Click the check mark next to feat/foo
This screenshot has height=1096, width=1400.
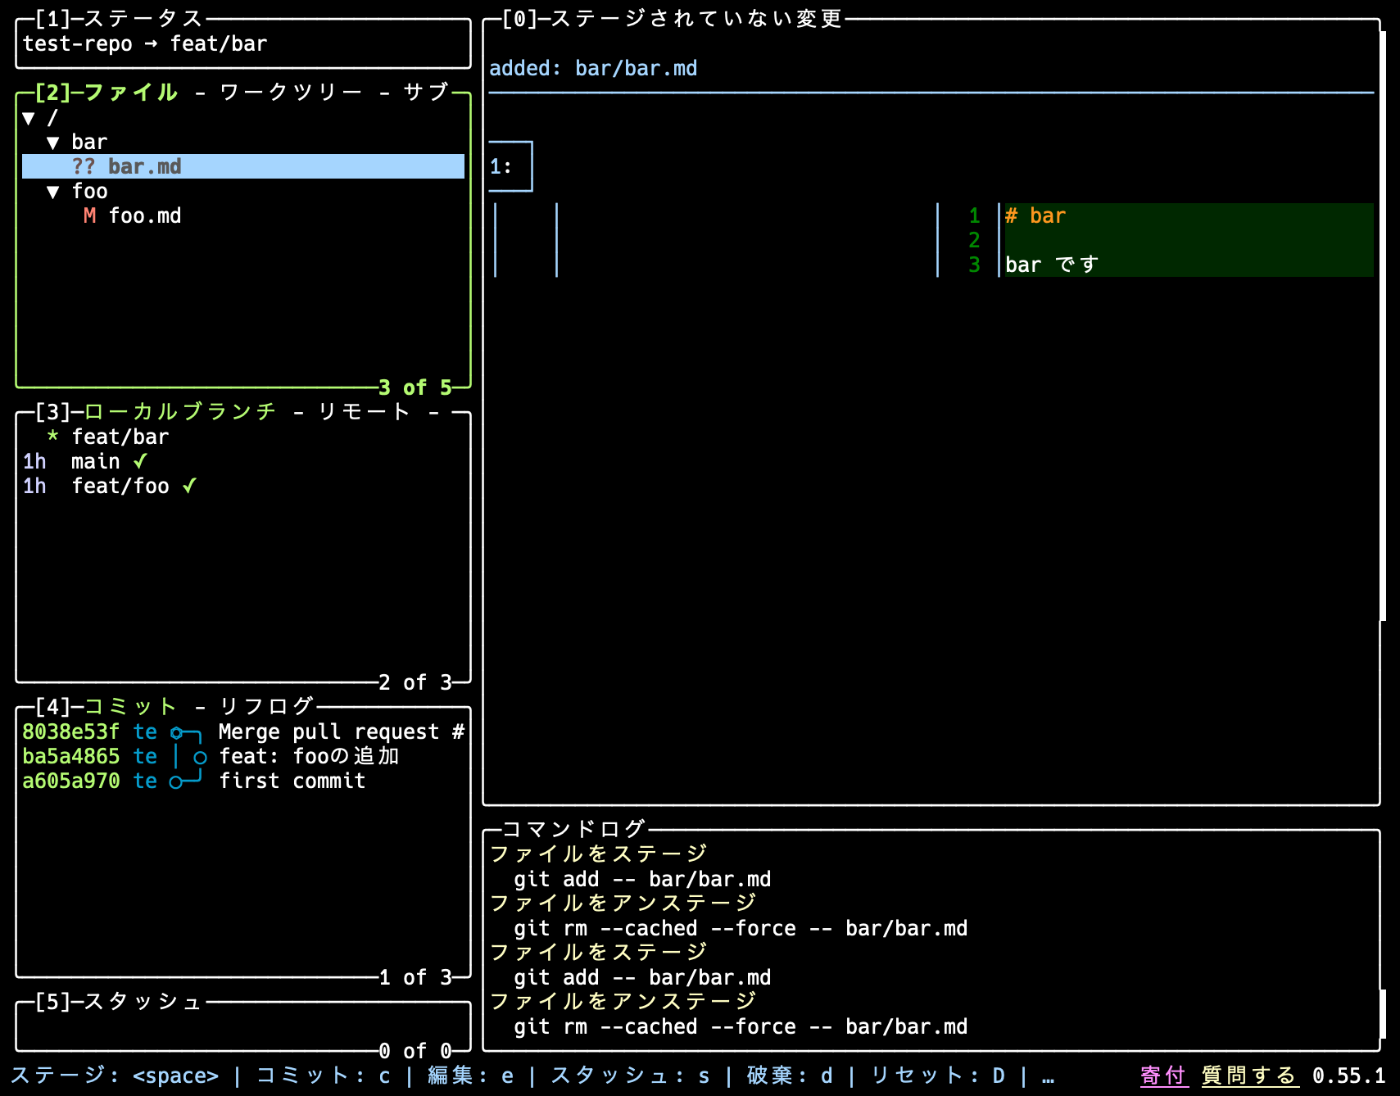(x=189, y=486)
